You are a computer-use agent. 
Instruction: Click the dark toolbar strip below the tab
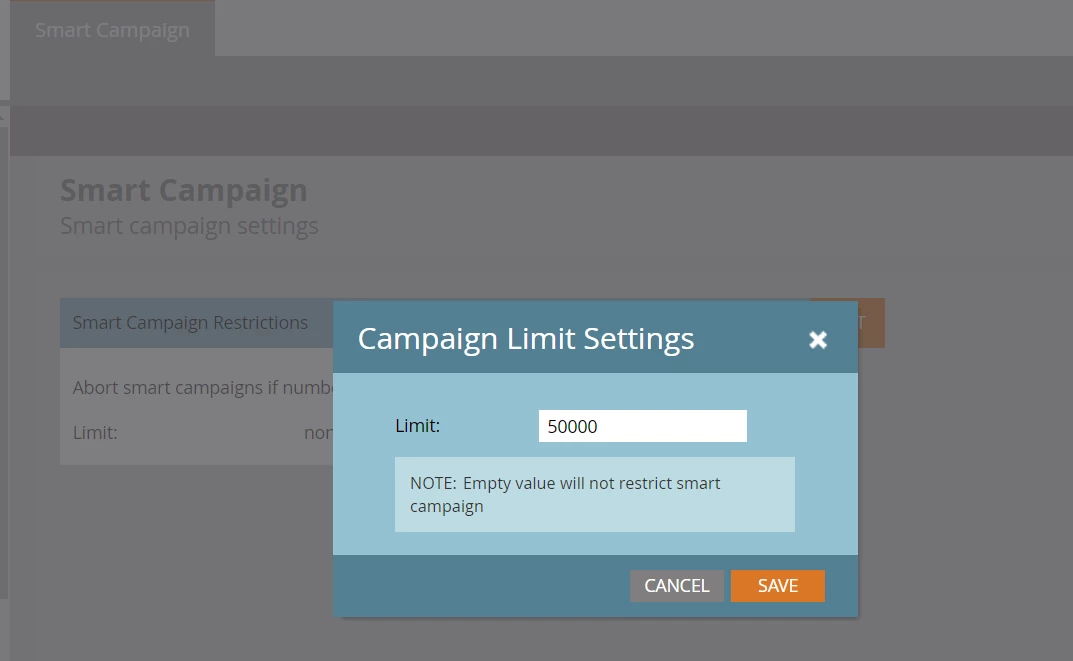click(541, 131)
